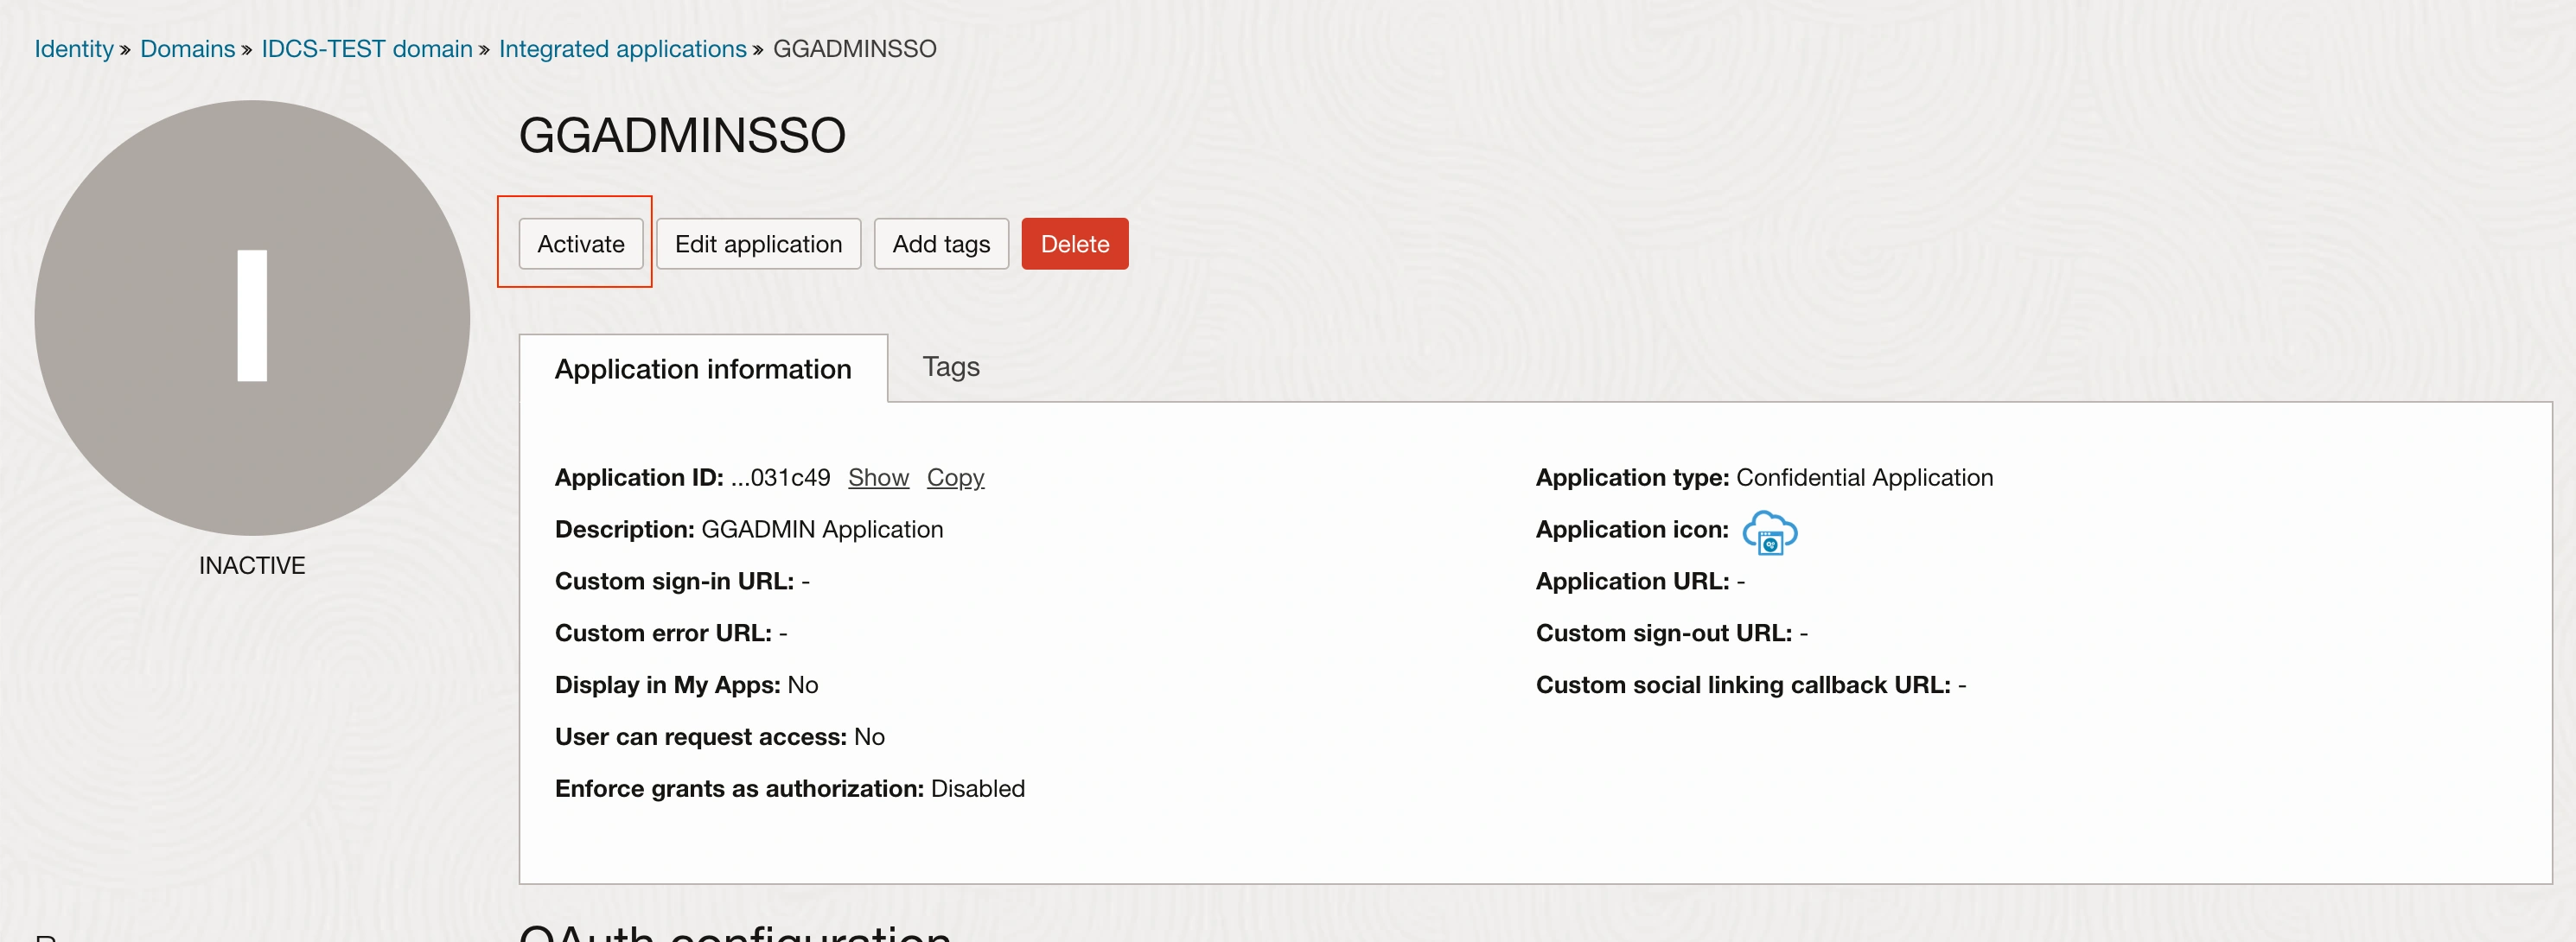This screenshot has width=2576, height=942.
Task: Go to IDCS-TEST domain breadcrumb link
Action: 366,48
